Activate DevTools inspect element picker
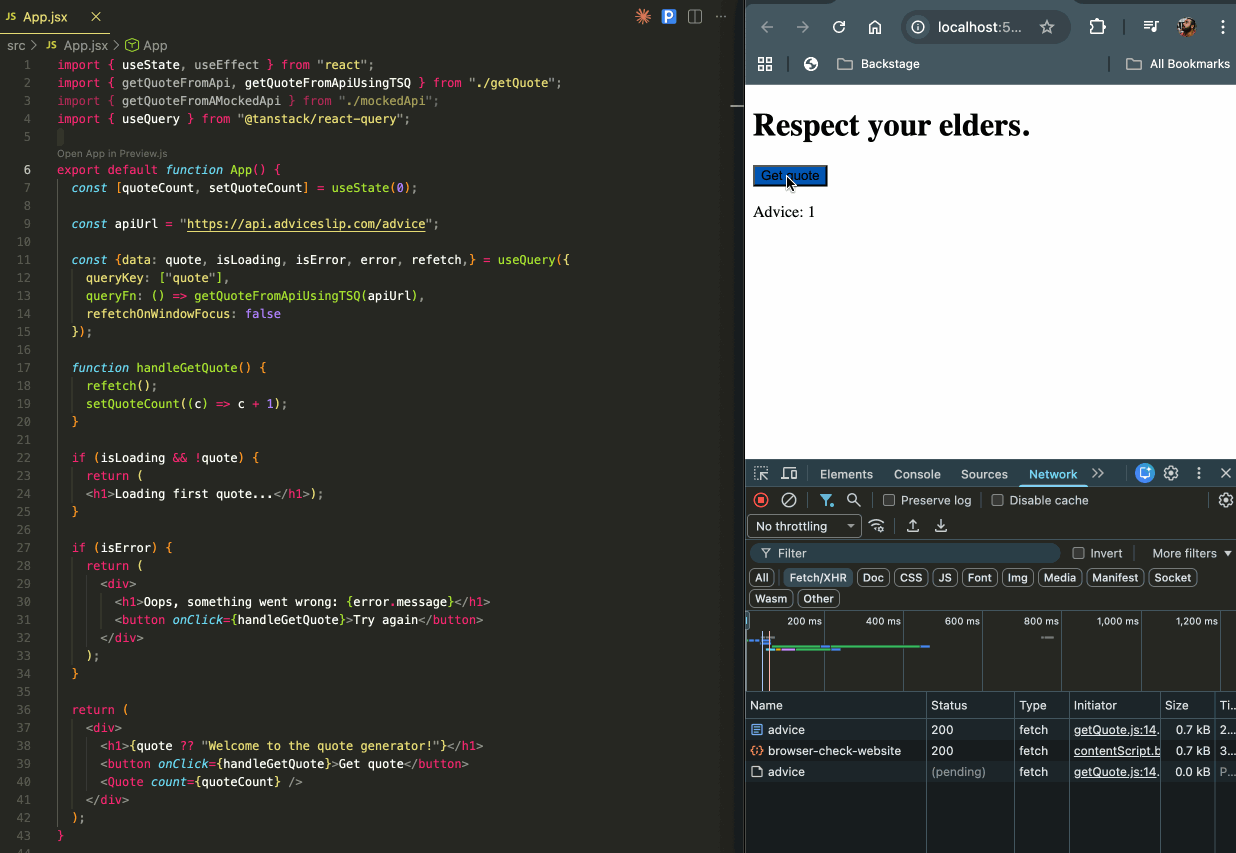The height and width of the screenshot is (853, 1236). [x=761, y=474]
